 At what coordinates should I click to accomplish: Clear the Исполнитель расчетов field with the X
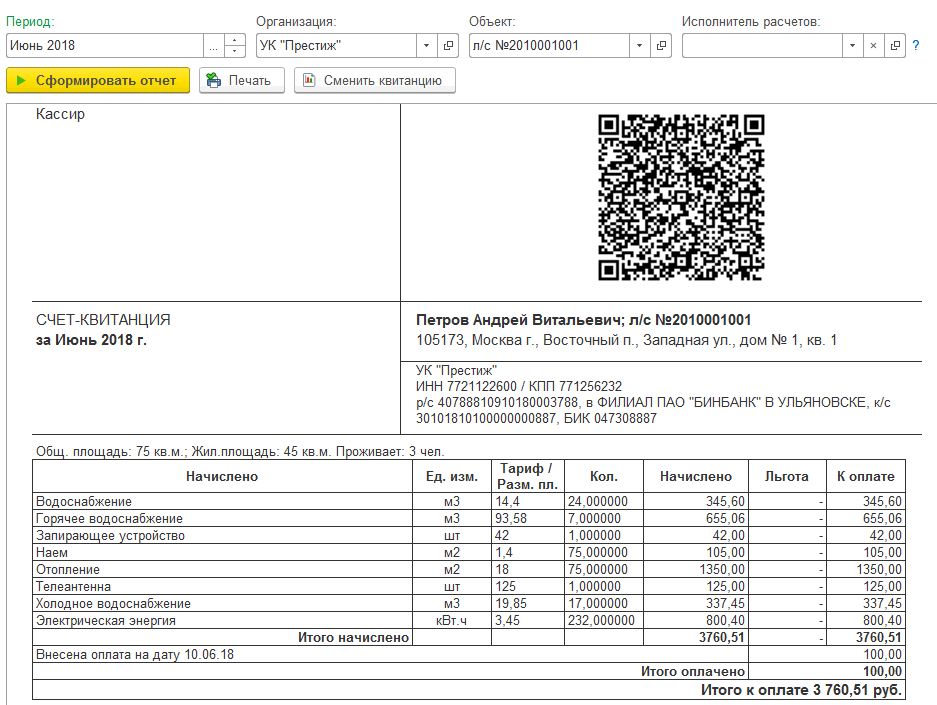(x=873, y=45)
